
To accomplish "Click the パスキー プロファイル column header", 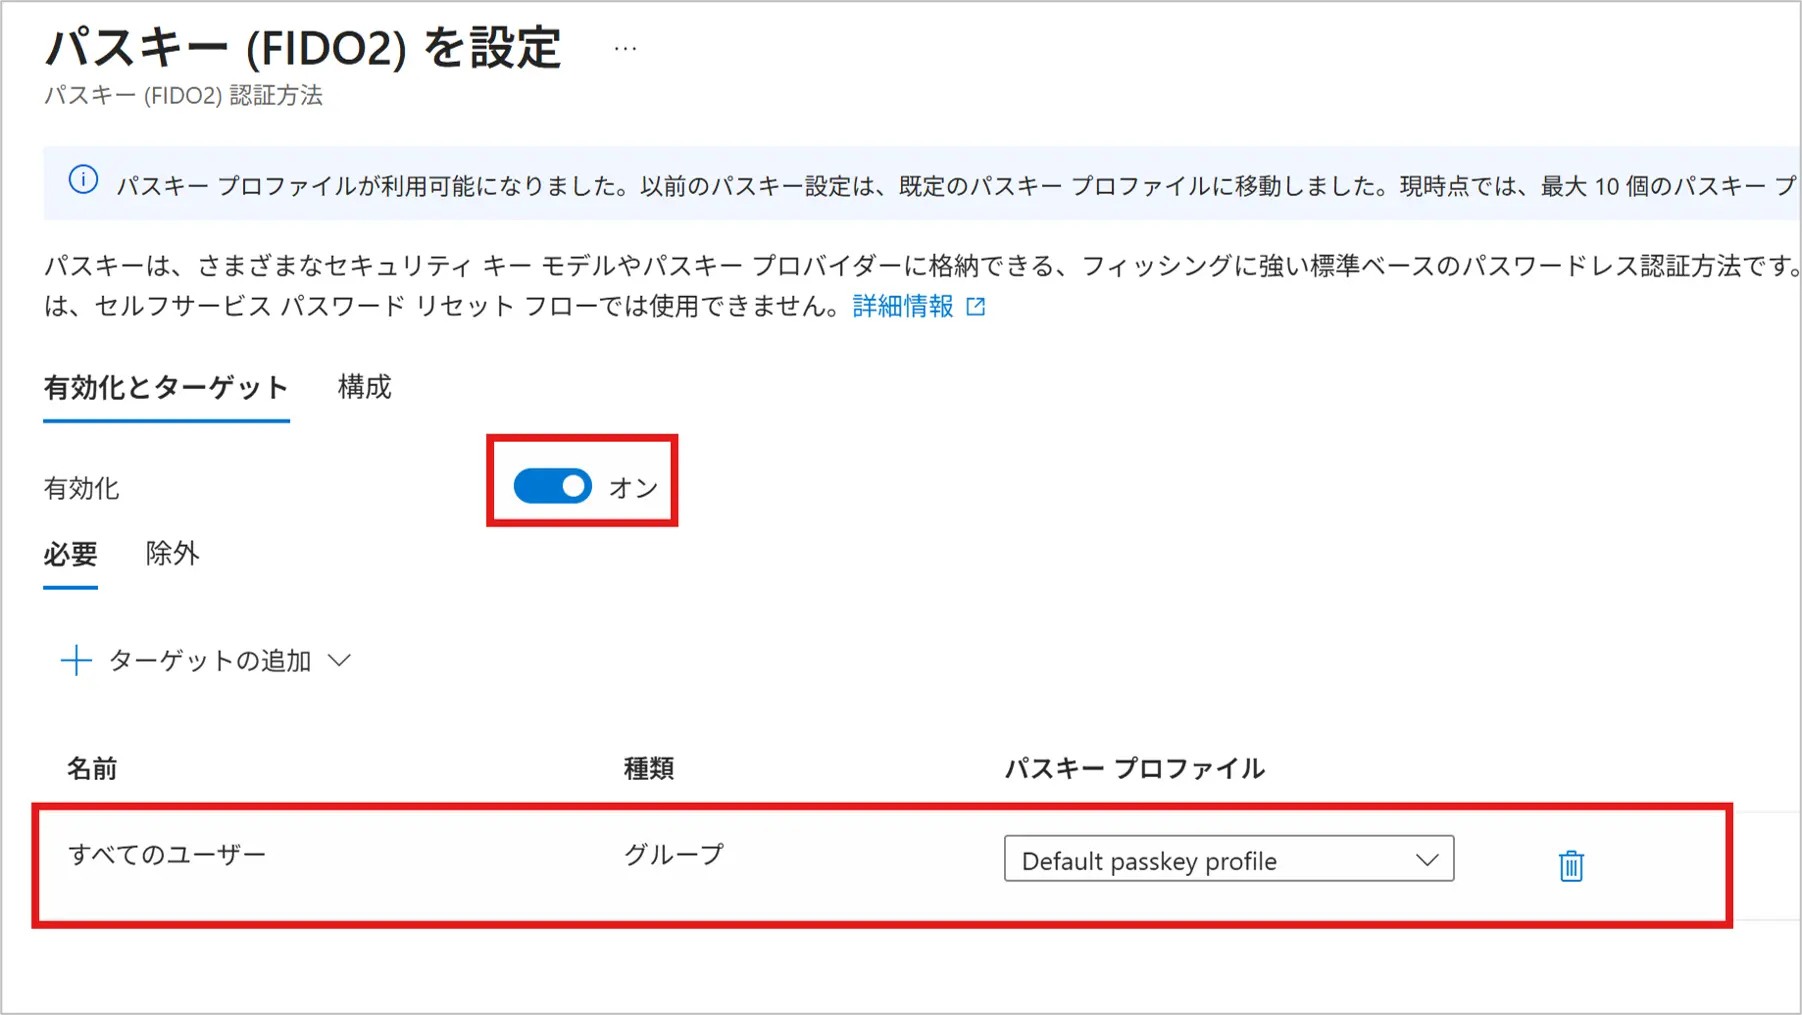I will (x=1134, y=768).
